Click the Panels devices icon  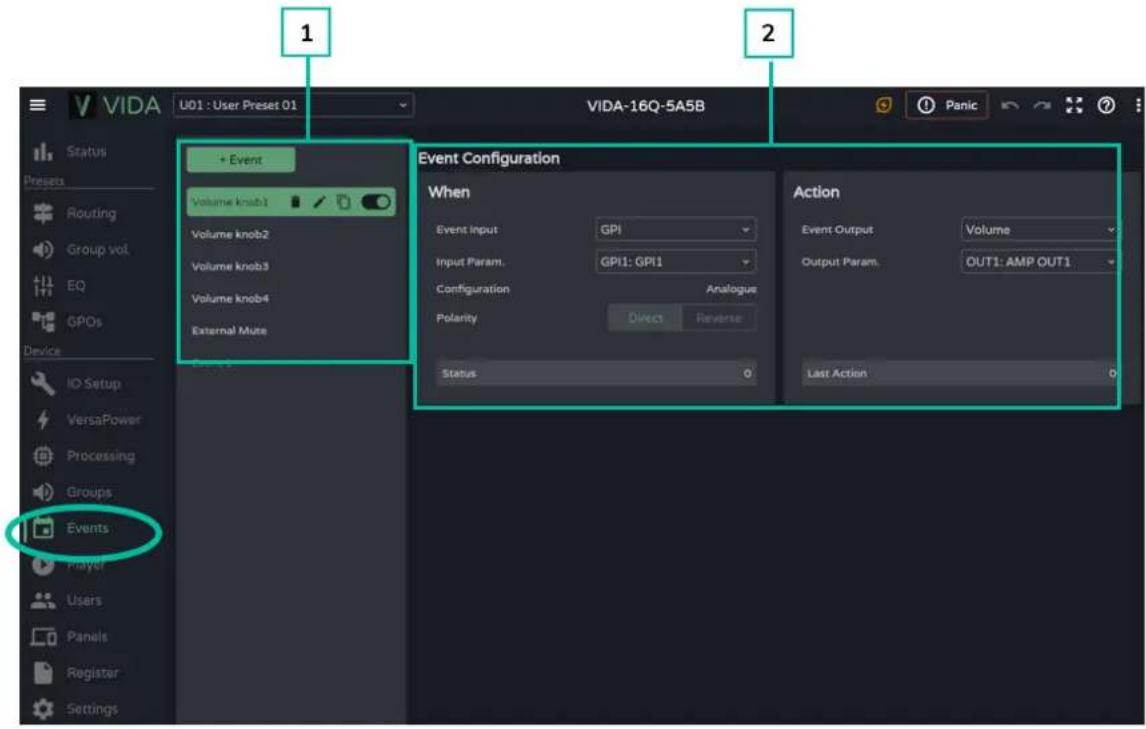click(43, 636)
